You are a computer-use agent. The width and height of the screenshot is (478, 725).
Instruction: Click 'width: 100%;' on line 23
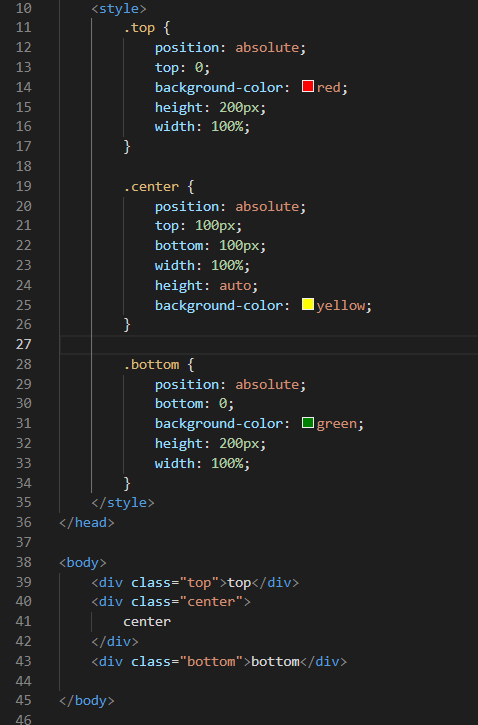[x=202, y=266]
